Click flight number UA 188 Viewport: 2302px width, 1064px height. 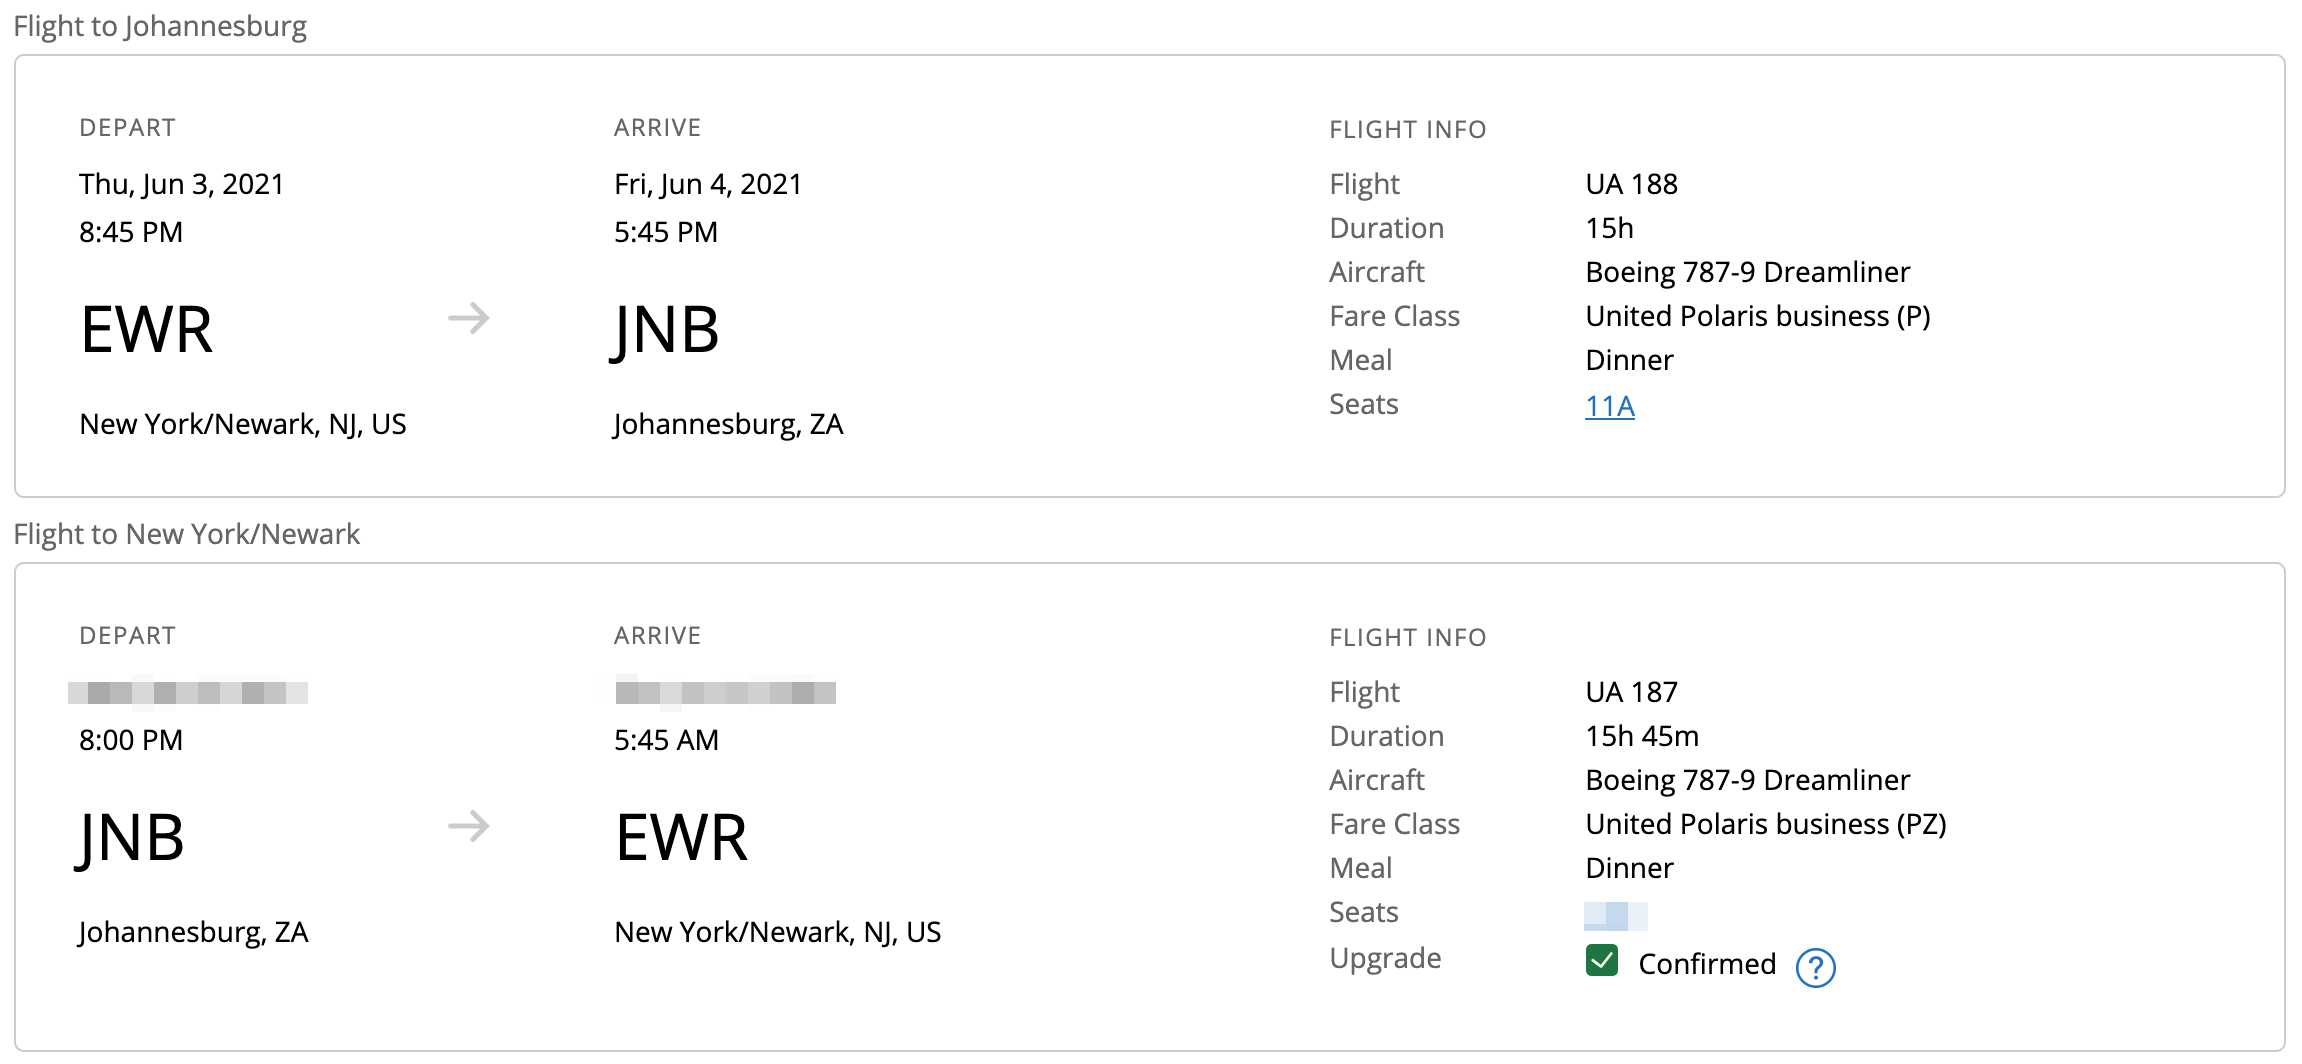[1631, 184]
